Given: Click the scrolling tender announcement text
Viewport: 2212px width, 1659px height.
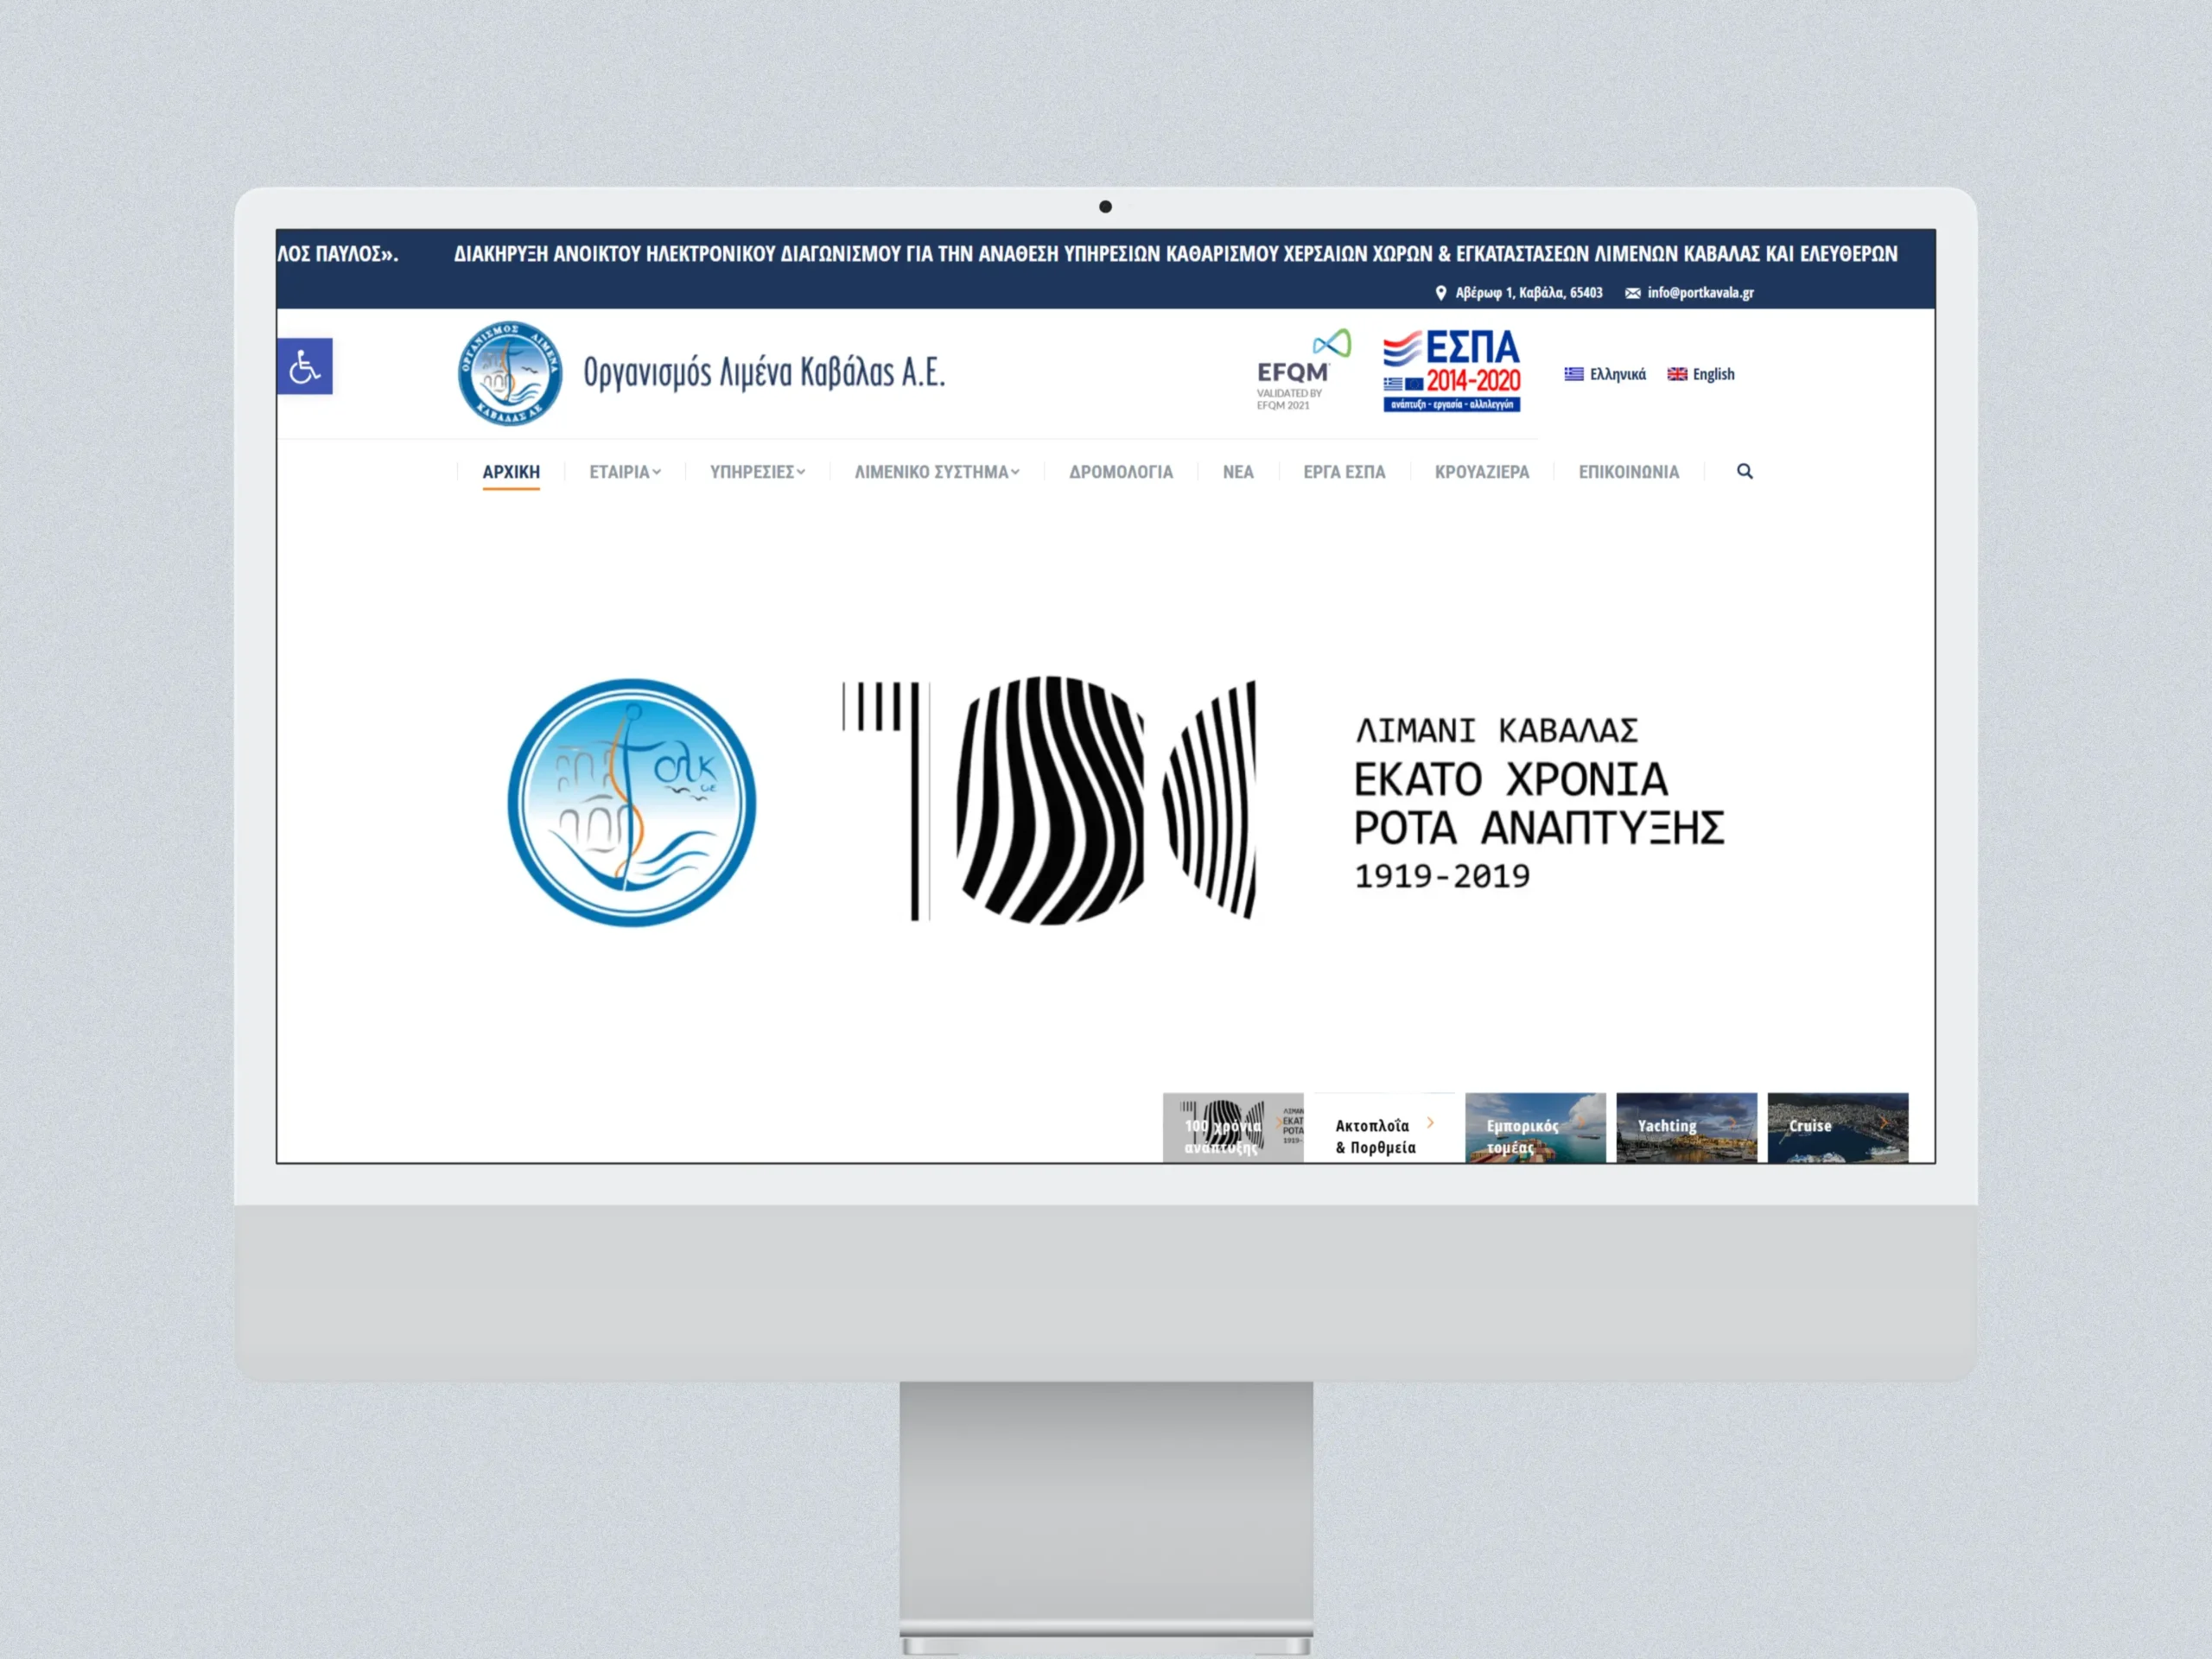Looking at the screenshot, I should 1175,254.
